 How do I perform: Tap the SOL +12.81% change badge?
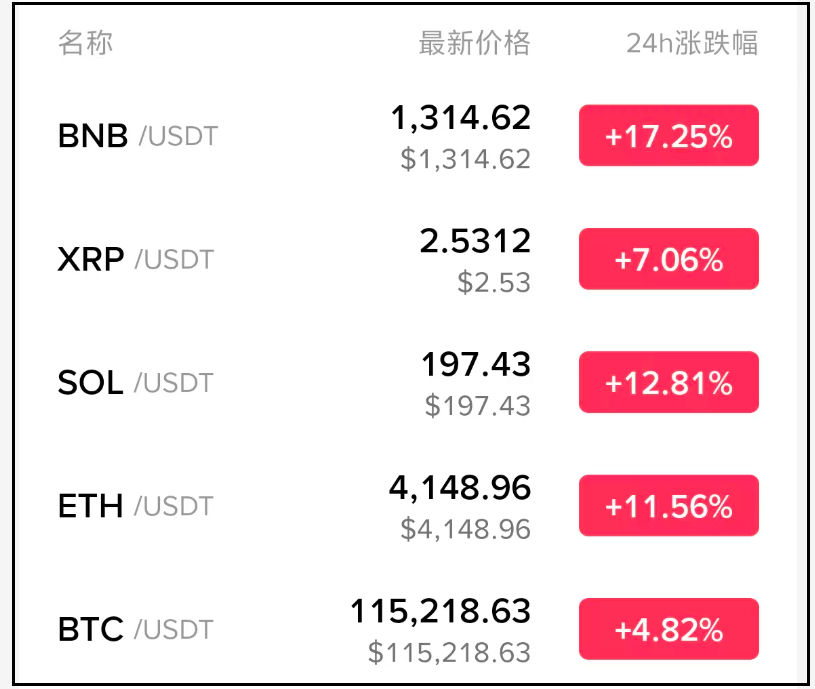(x=668, y=383)
